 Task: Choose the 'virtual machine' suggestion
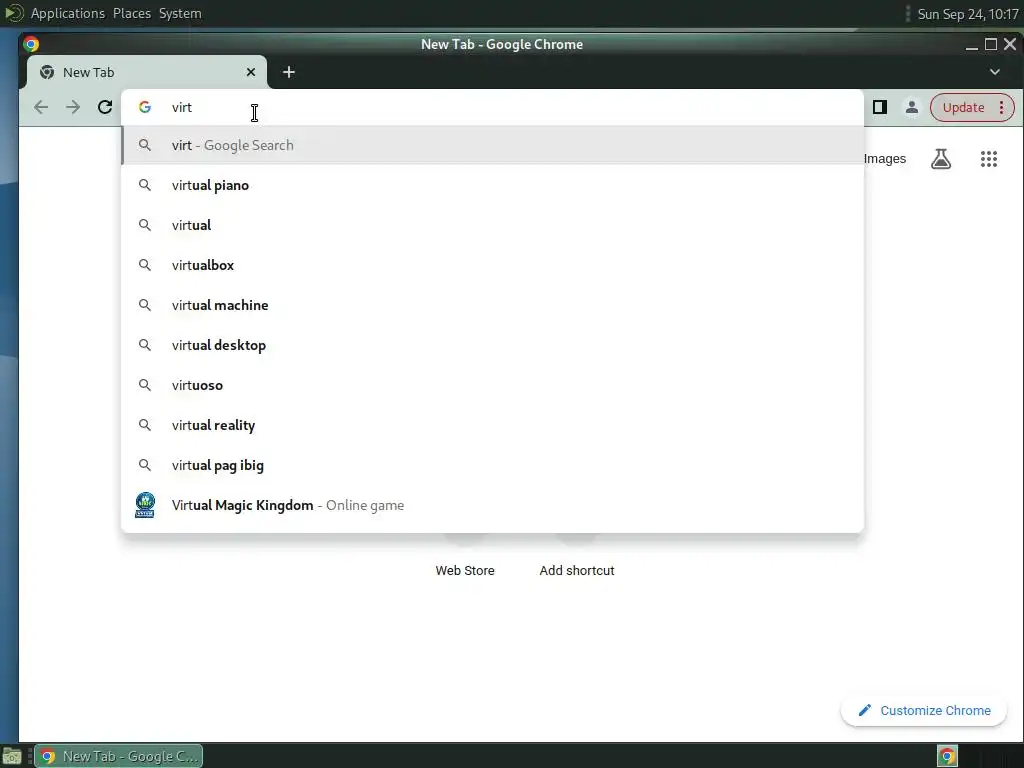click(x=492, y=305)
